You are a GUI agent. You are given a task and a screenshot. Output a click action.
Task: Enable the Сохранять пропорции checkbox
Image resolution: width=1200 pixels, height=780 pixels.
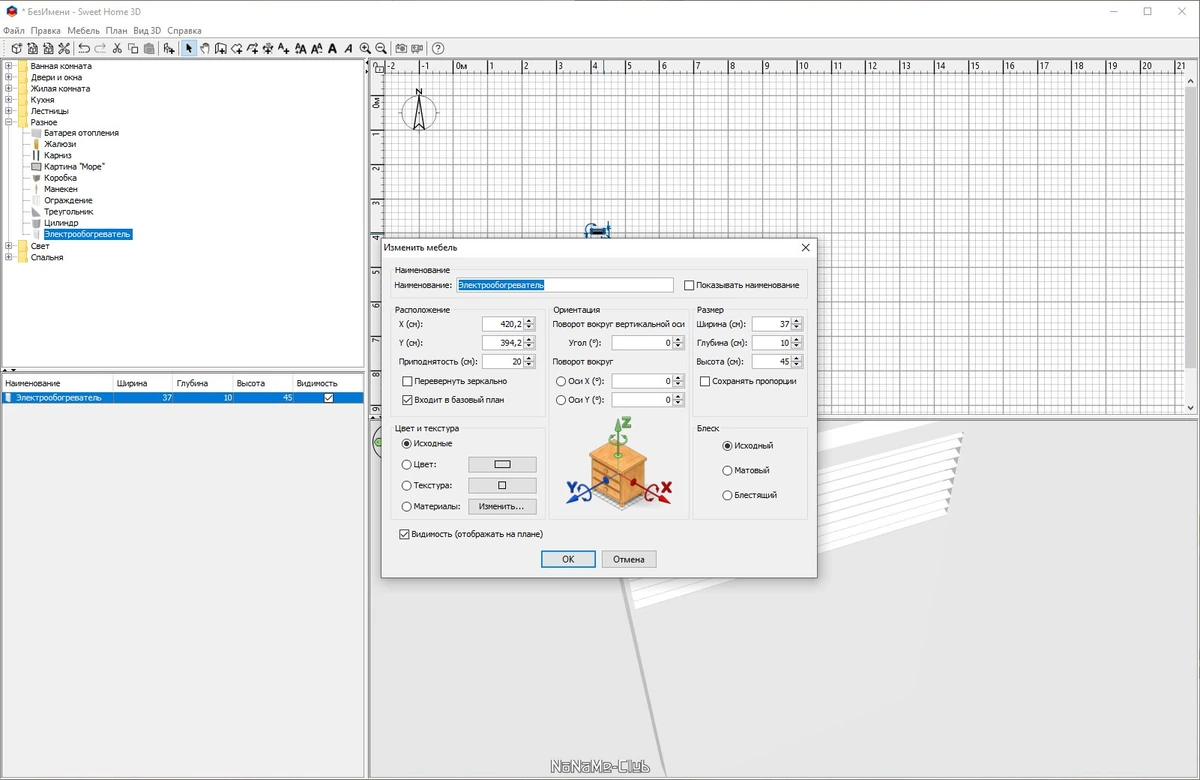tap(705, 381)
